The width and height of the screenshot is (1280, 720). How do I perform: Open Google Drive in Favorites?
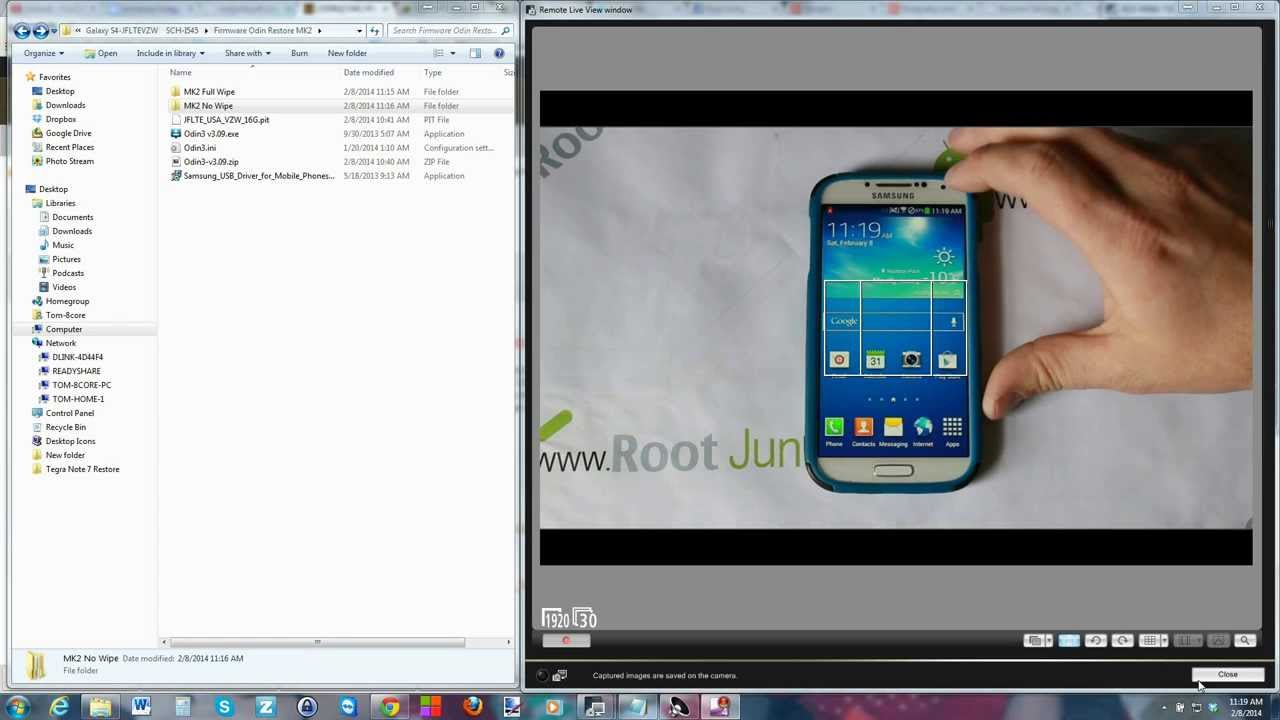click(x=68, y=133)
